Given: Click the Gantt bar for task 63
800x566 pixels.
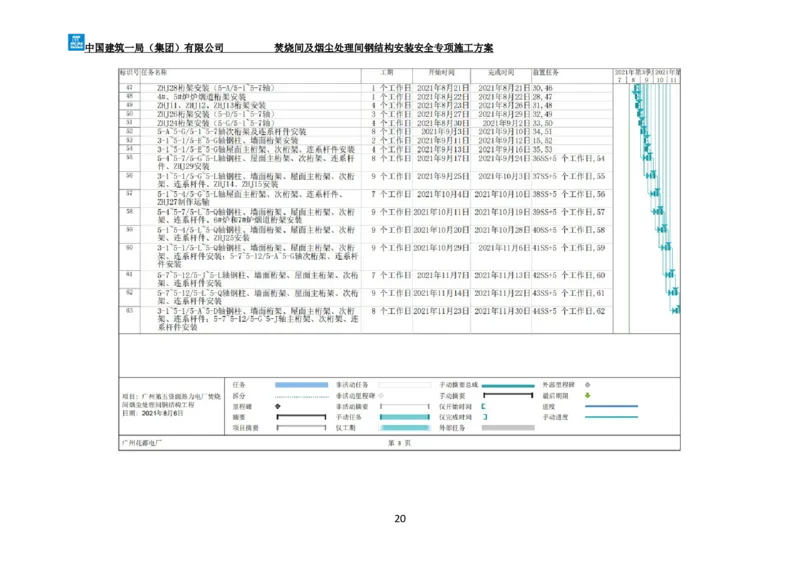Looking at the screenshot, I should click(x=676, y=310).
